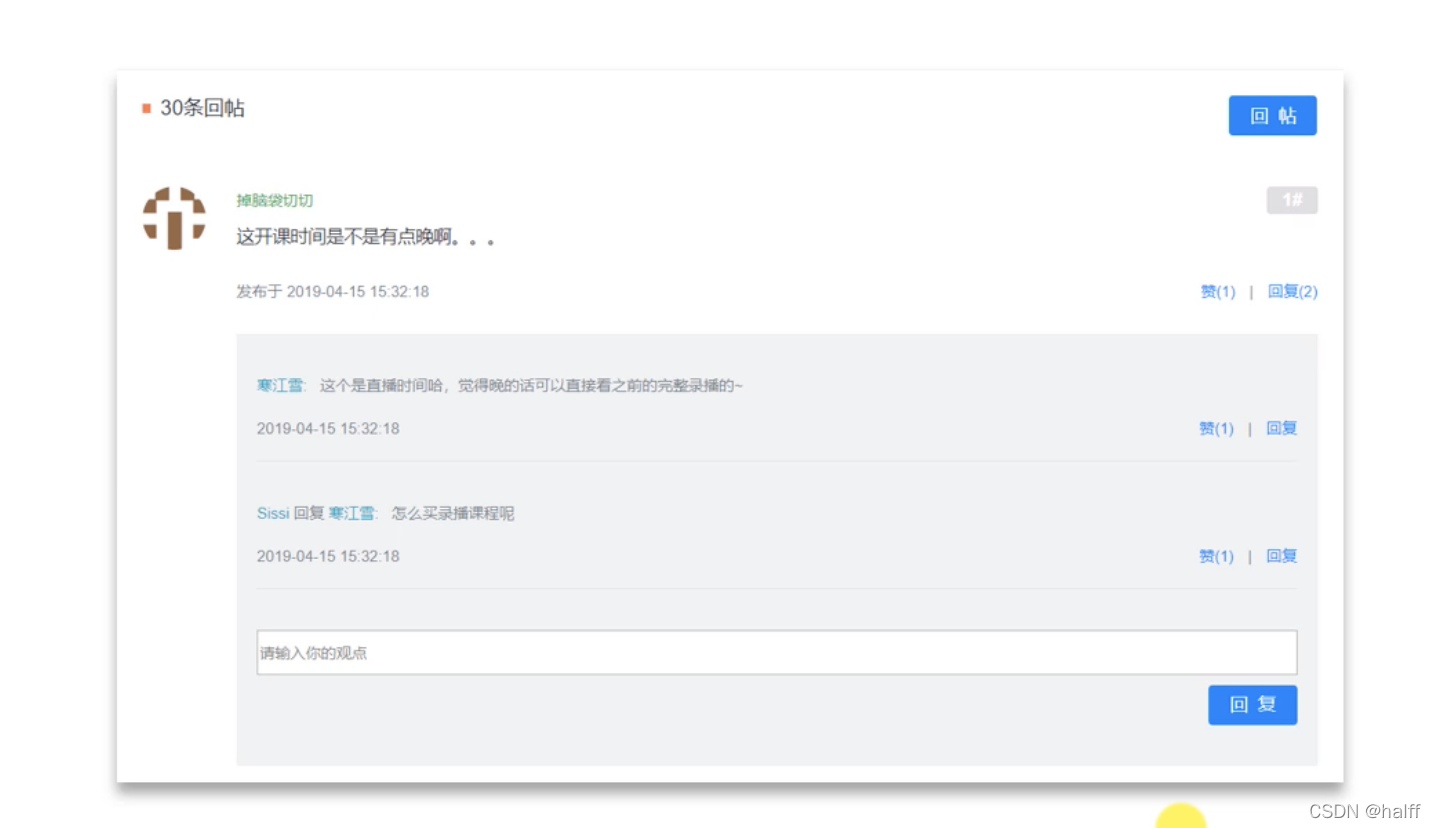Like Sissi's comment with 赞(1)
Viewport: 1436px width, 828px height.
point(1215,556)
